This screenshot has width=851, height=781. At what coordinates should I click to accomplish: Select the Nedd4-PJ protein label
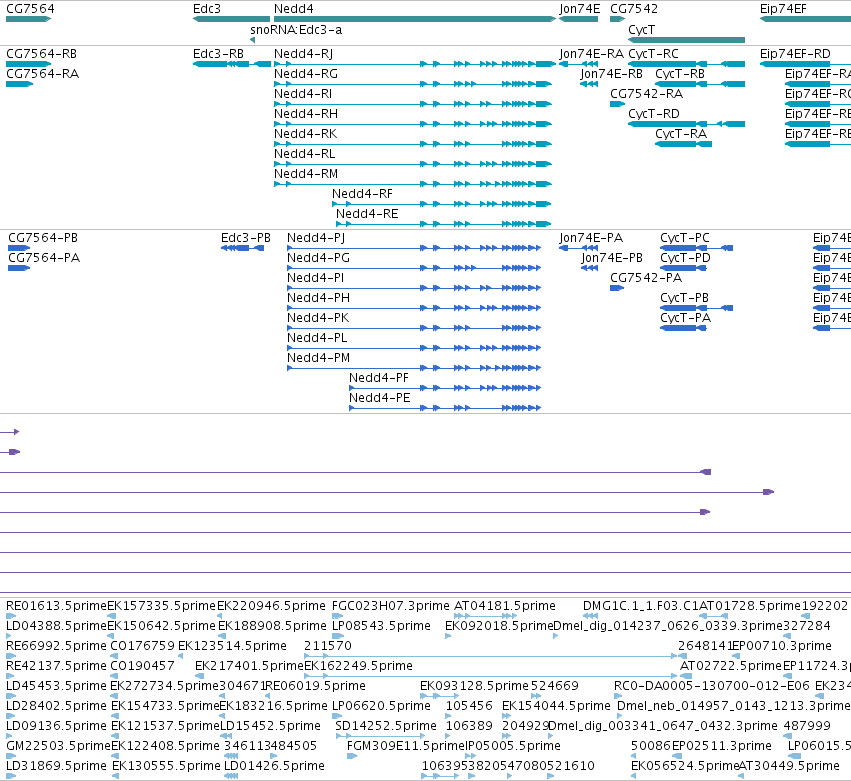pos(316,238)
